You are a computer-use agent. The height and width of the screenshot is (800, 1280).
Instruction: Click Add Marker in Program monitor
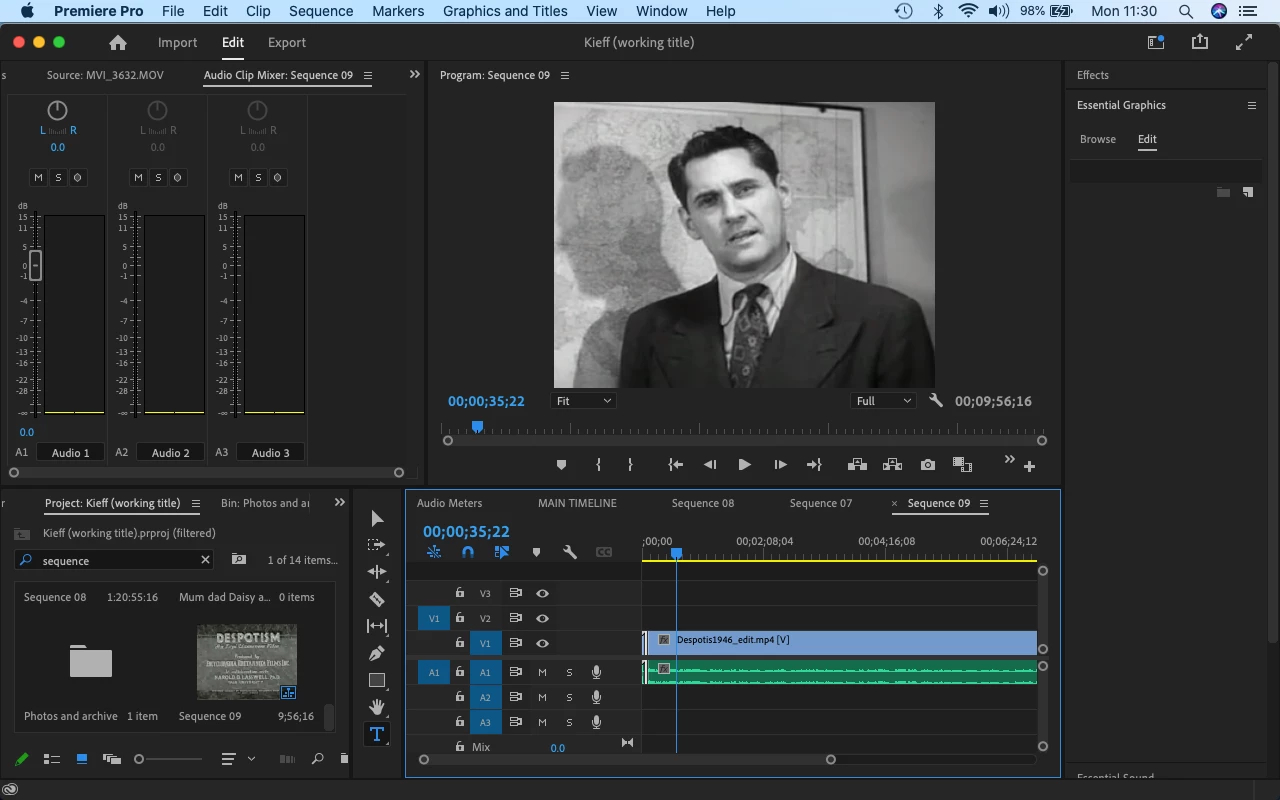click(x=561, y=465)
